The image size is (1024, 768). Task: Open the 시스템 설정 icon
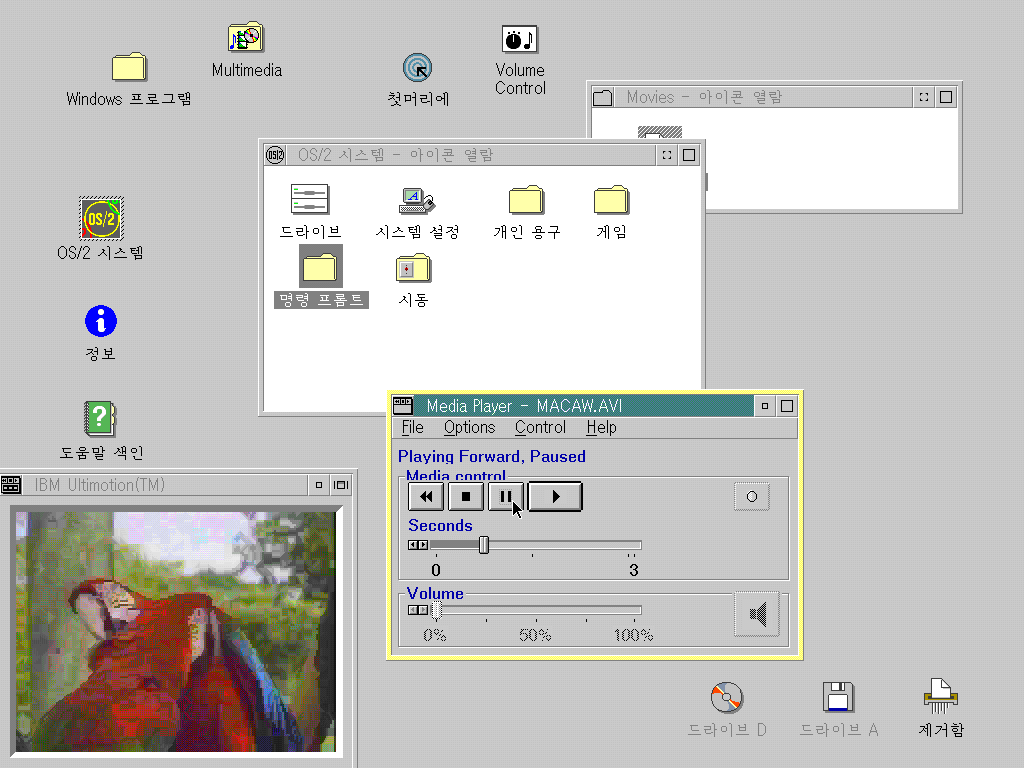(x=417, y=200)
